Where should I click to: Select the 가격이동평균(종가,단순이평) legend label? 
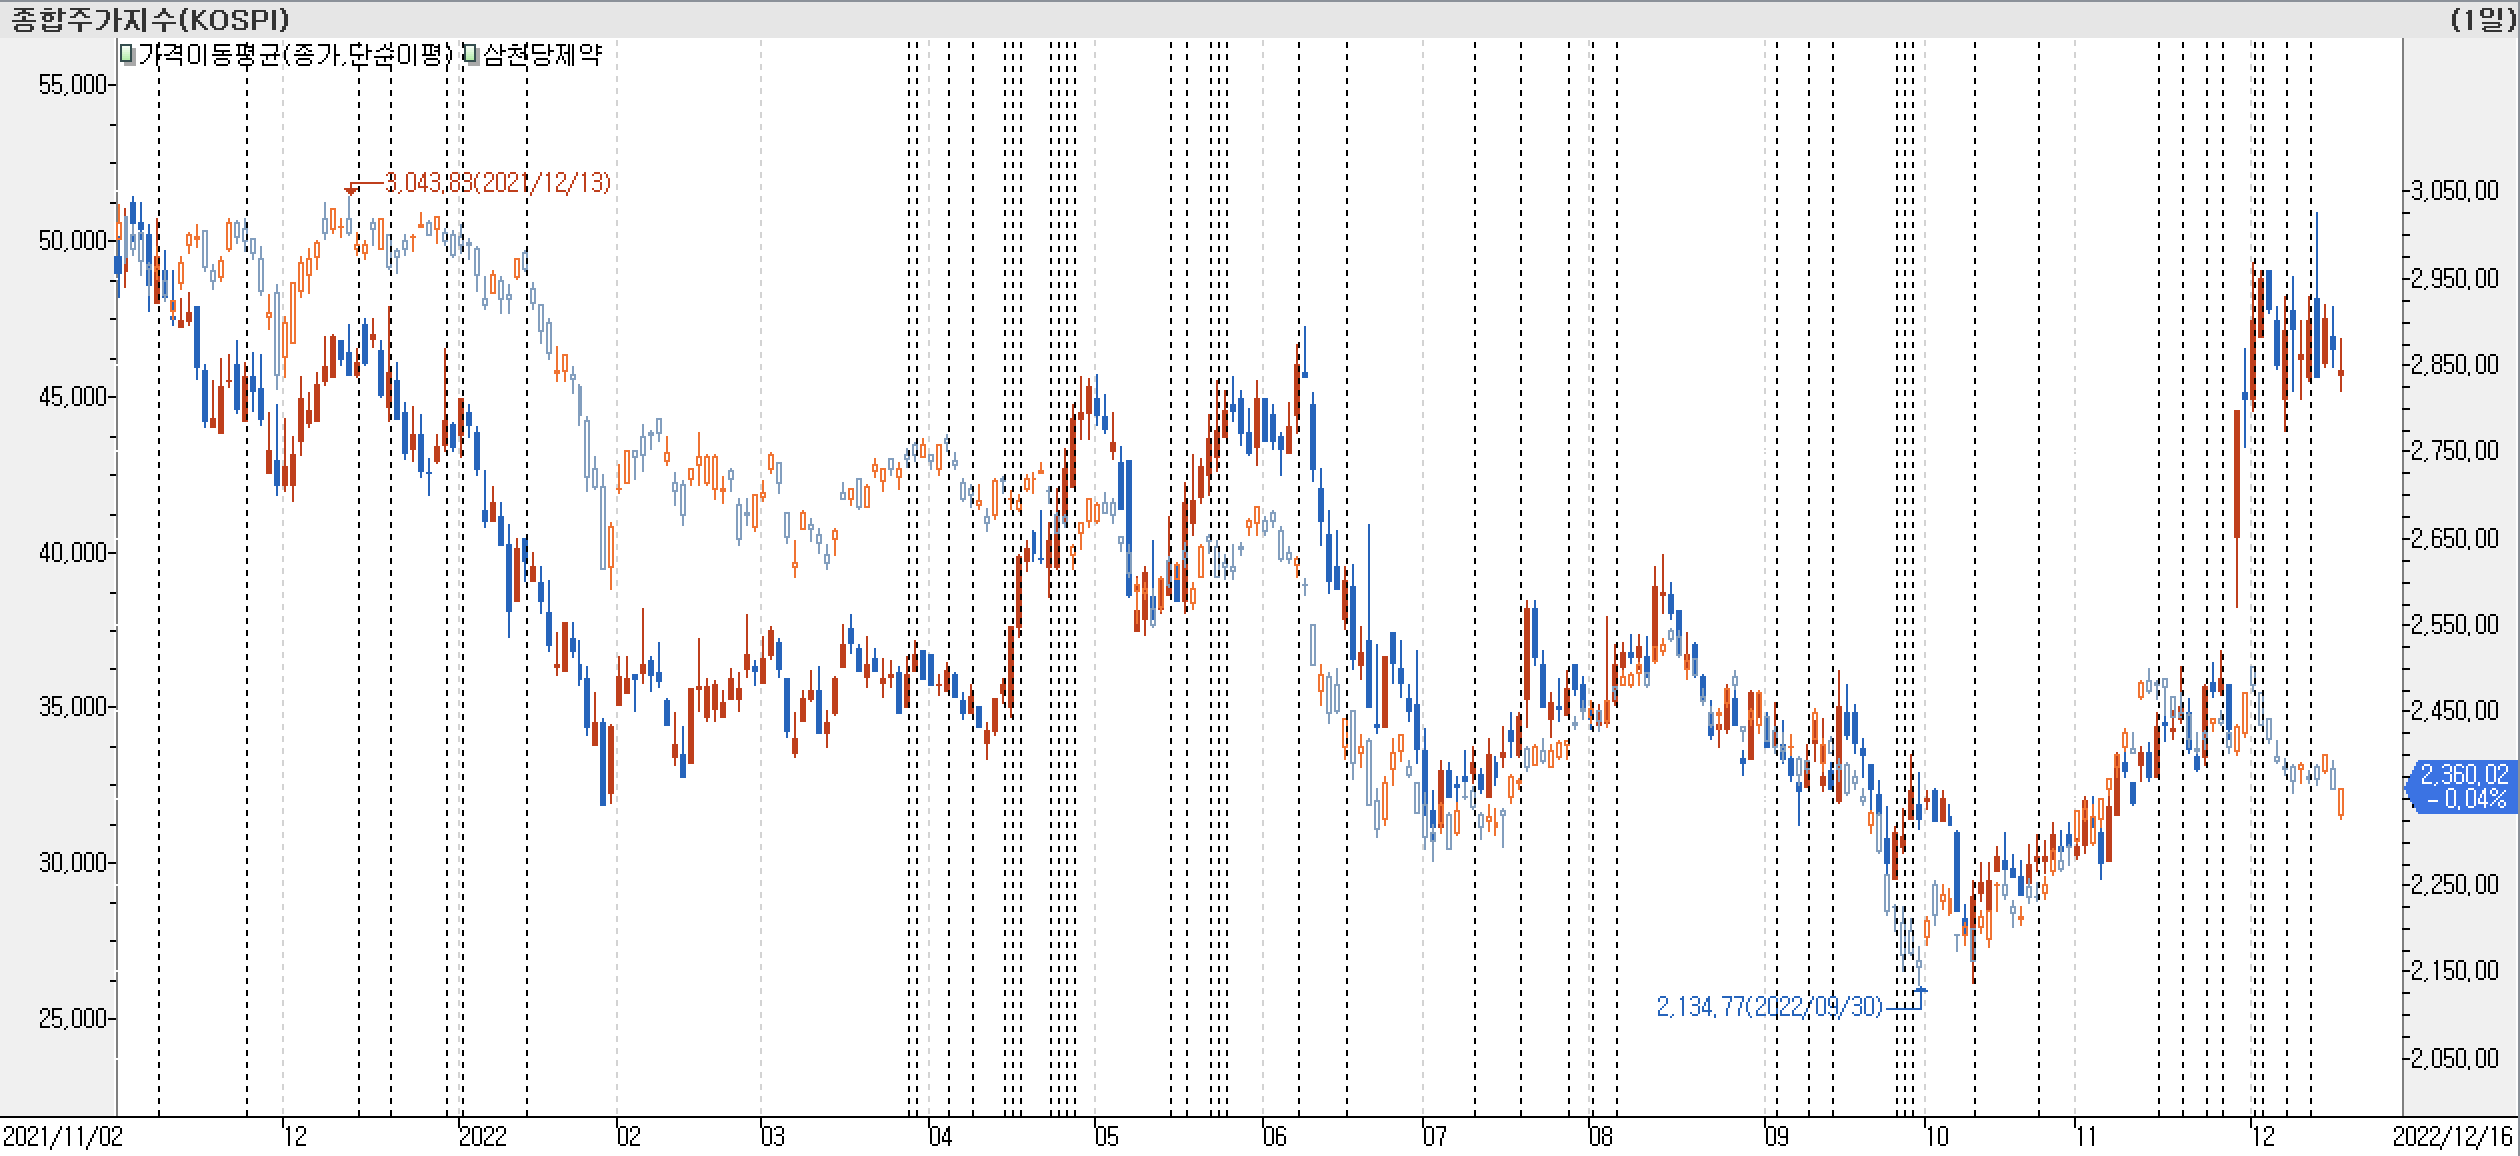296,55
